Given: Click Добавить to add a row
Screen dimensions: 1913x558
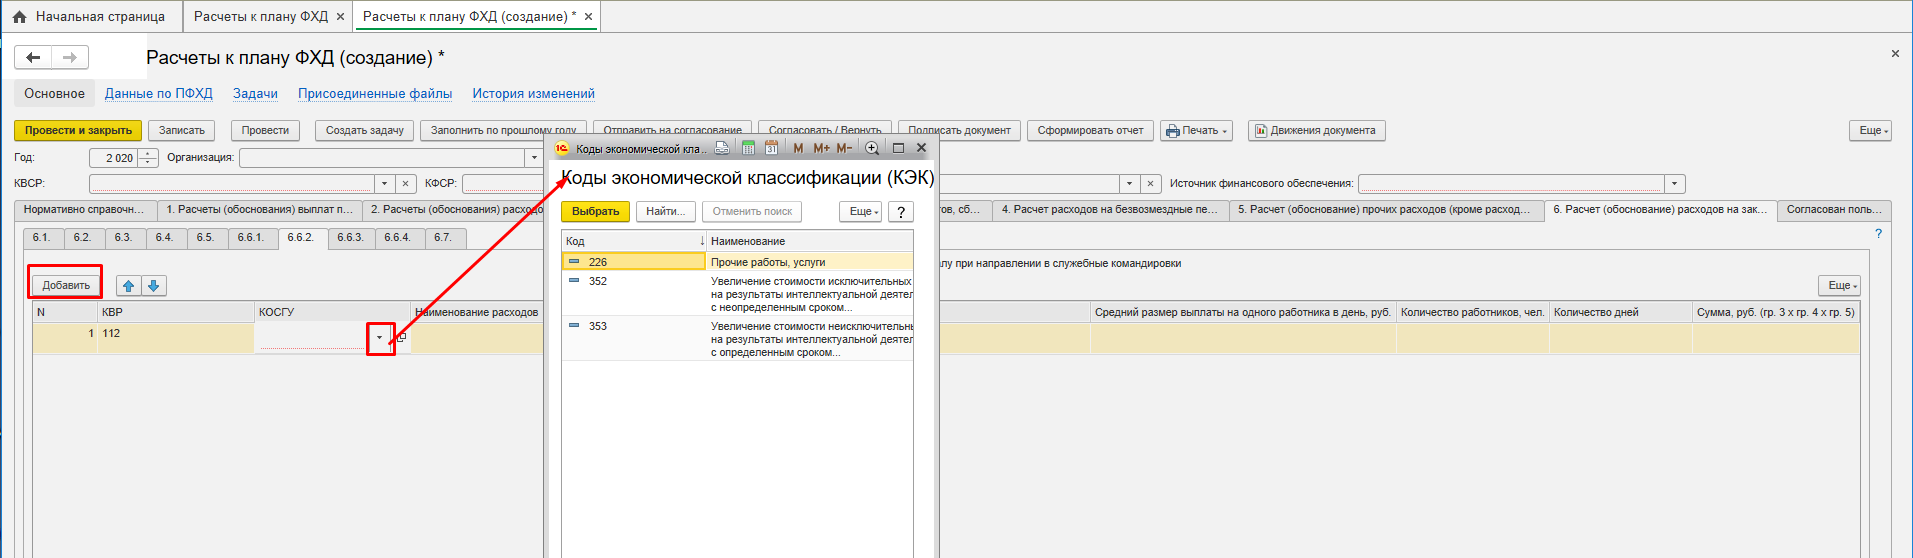Looking at the screenshot, I should click(66, 286).
